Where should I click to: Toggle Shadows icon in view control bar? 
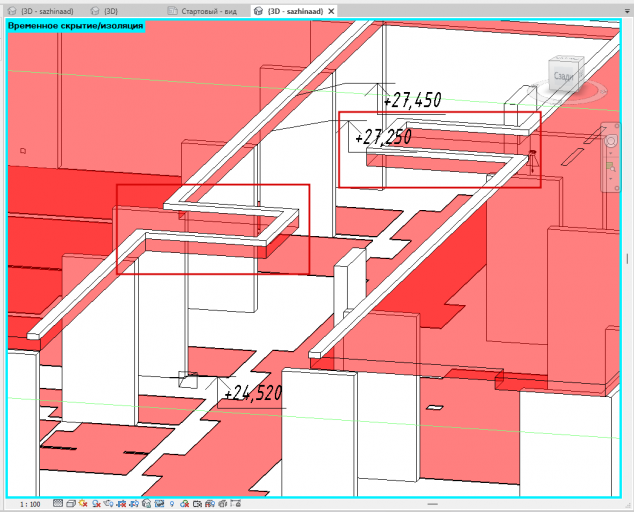[x=96, y=504]
